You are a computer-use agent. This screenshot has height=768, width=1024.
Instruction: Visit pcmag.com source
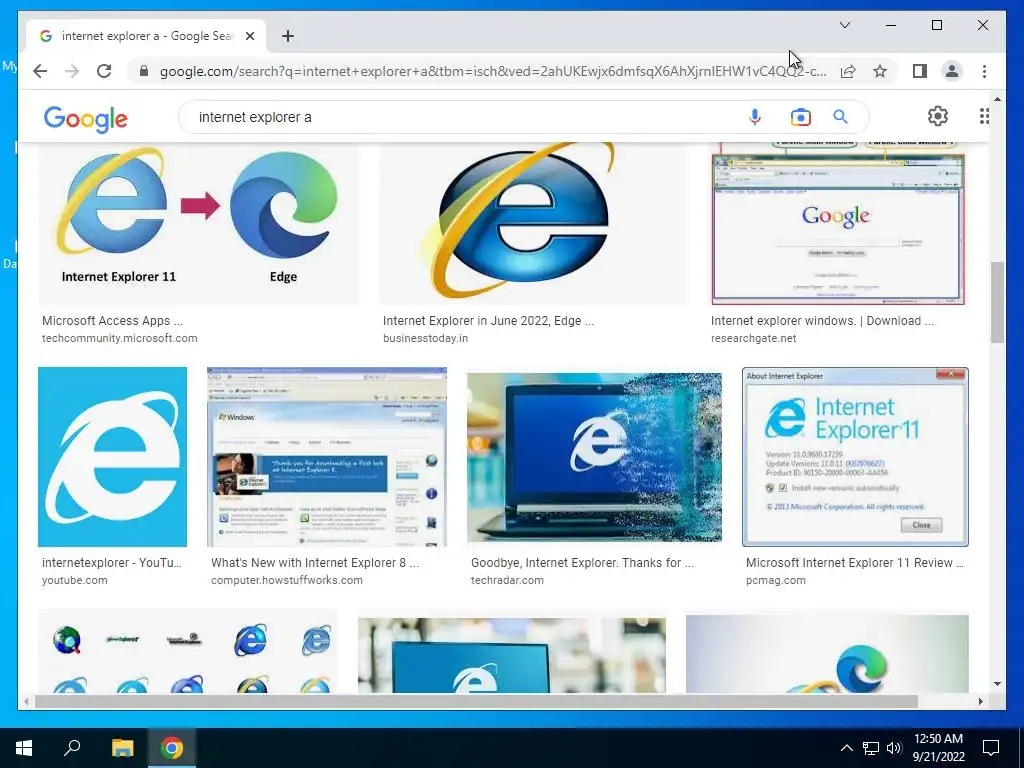pos(776,580)
